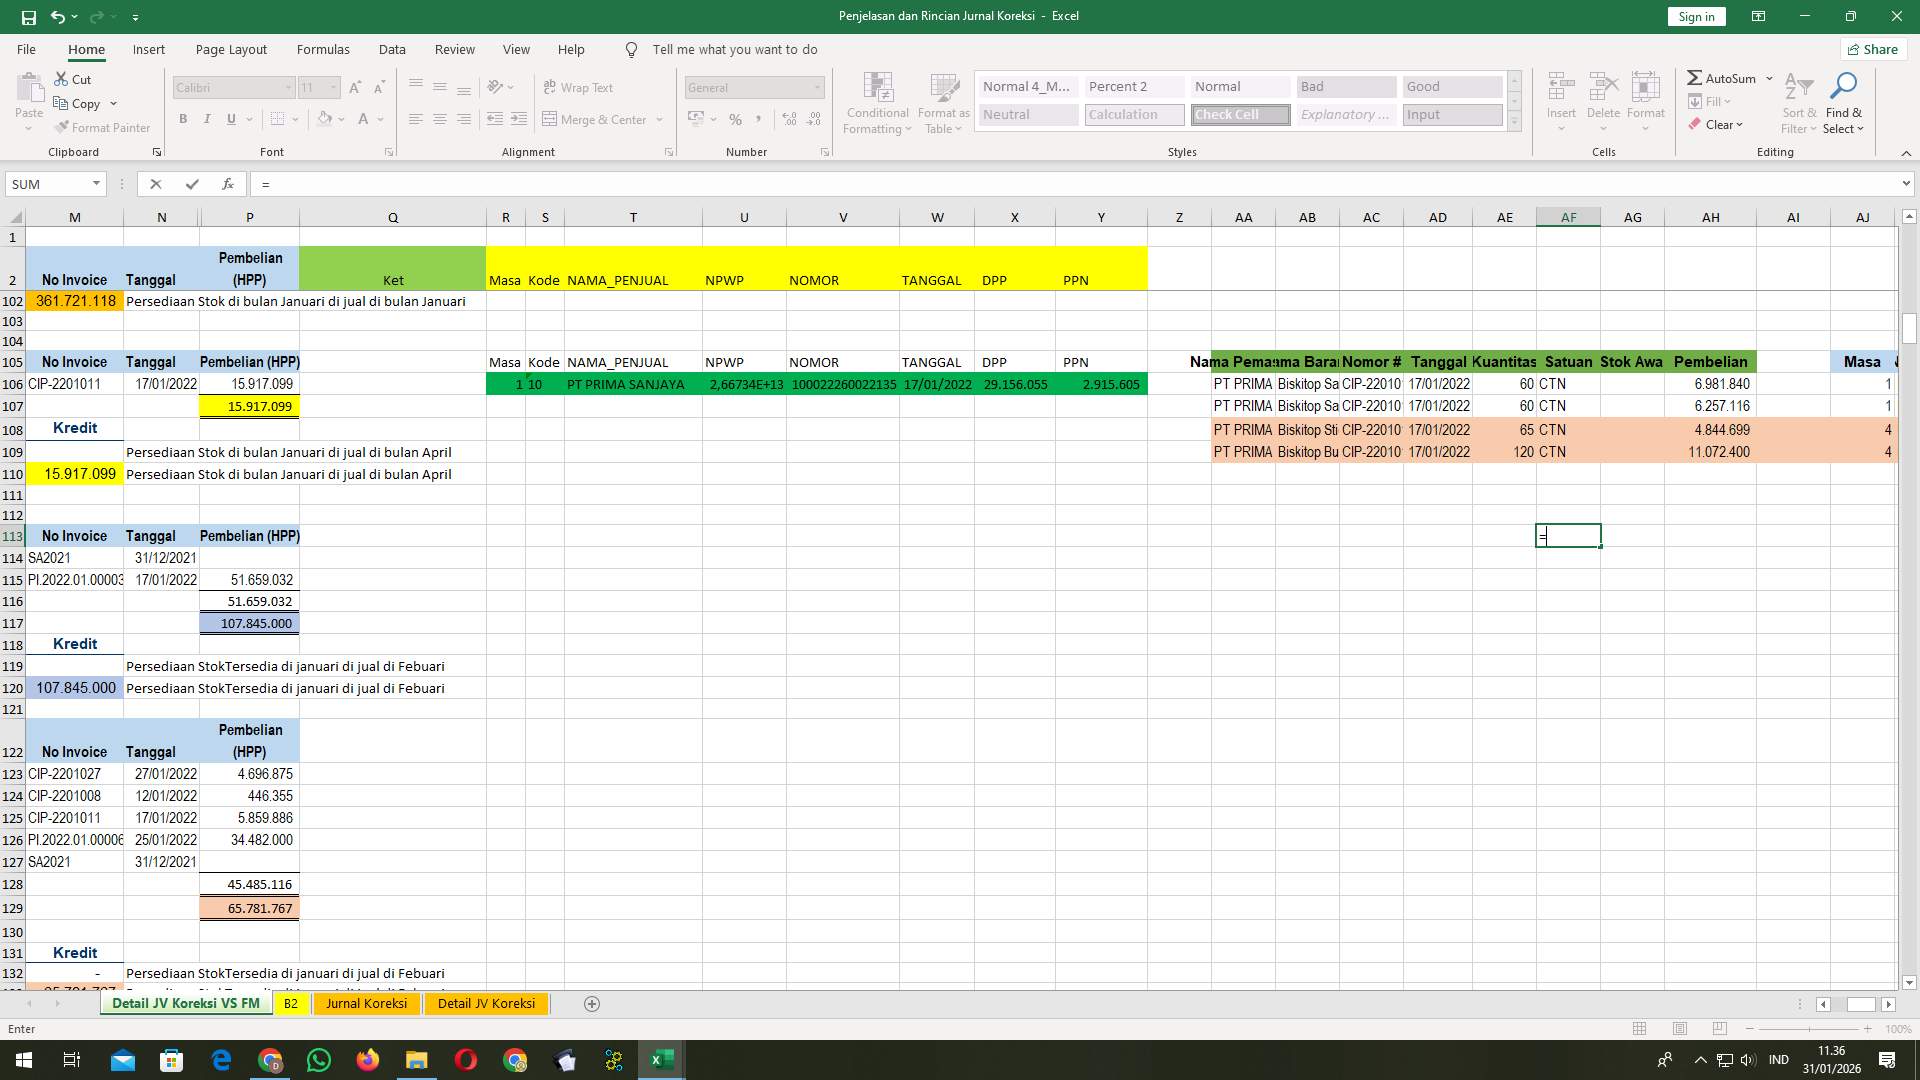Open the font name dropdown
Screen dimensions: 1920x1080
coord(288,87)
